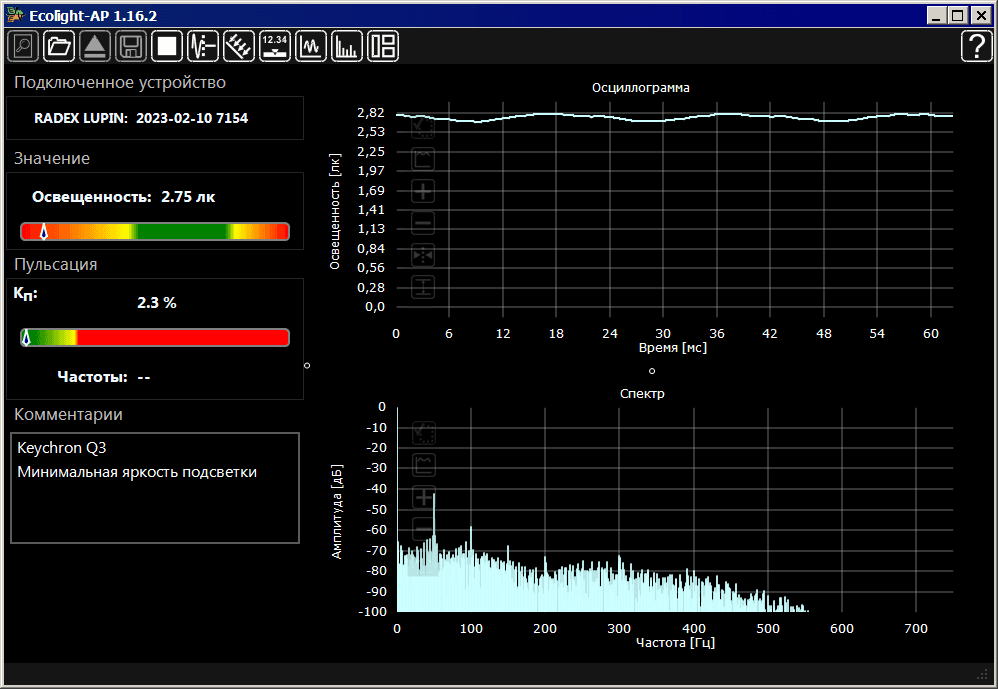This screenshot has height=689, width=998.
Task: Click the 'Пульсация' section heading
Action: (x=55, y=265)
